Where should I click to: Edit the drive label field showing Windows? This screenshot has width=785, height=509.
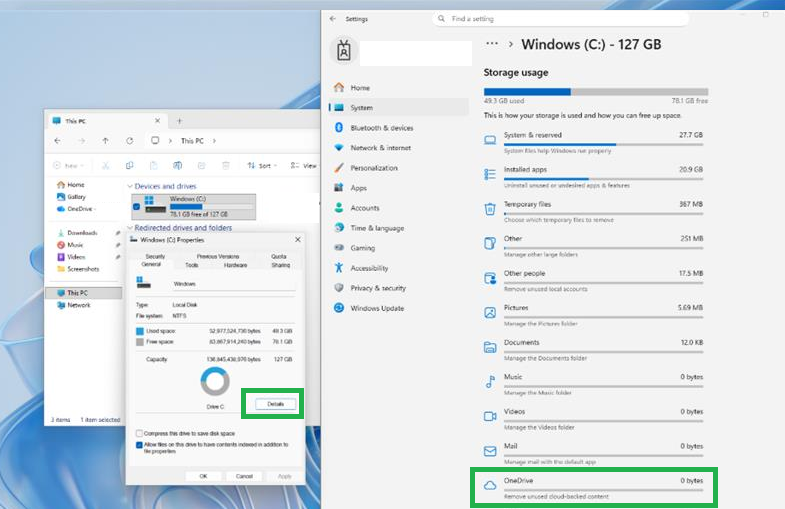(233, 284)
